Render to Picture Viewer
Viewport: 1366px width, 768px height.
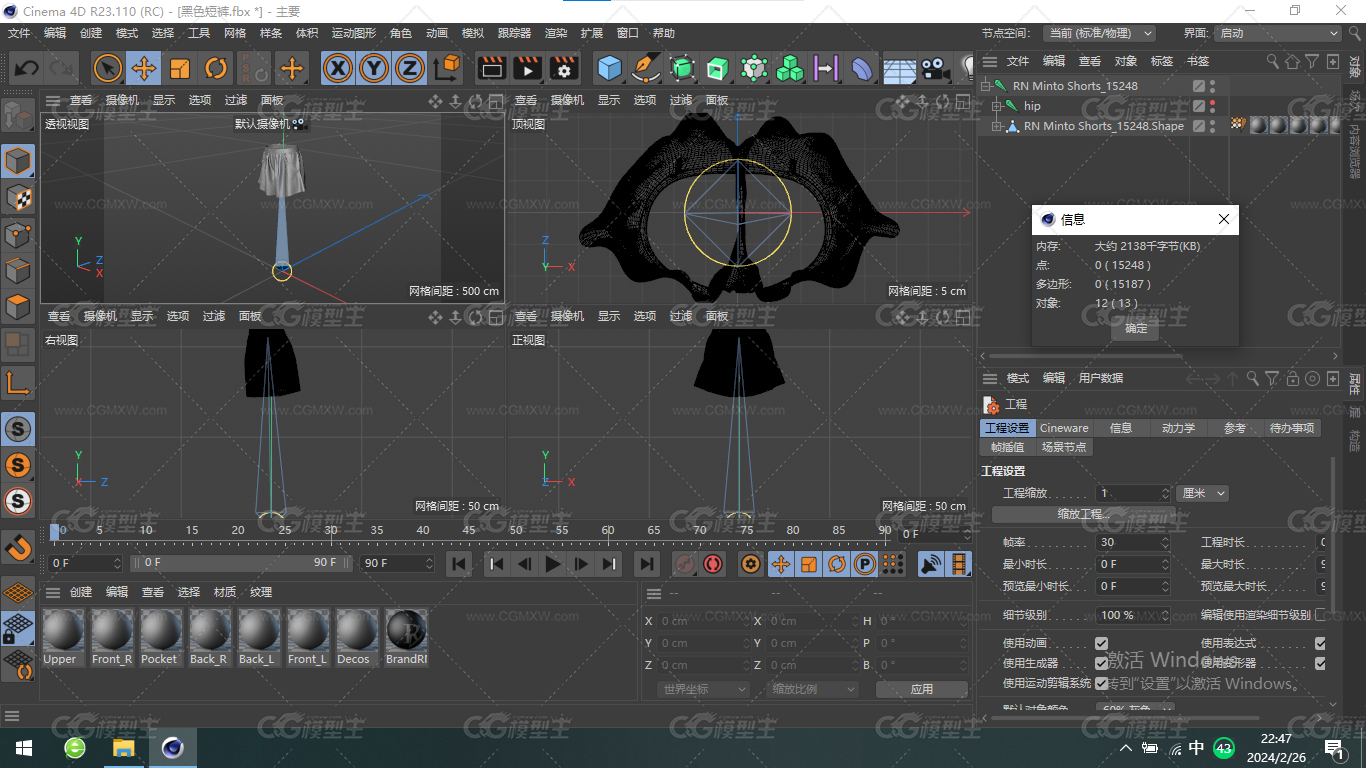[x=527, y=68]
